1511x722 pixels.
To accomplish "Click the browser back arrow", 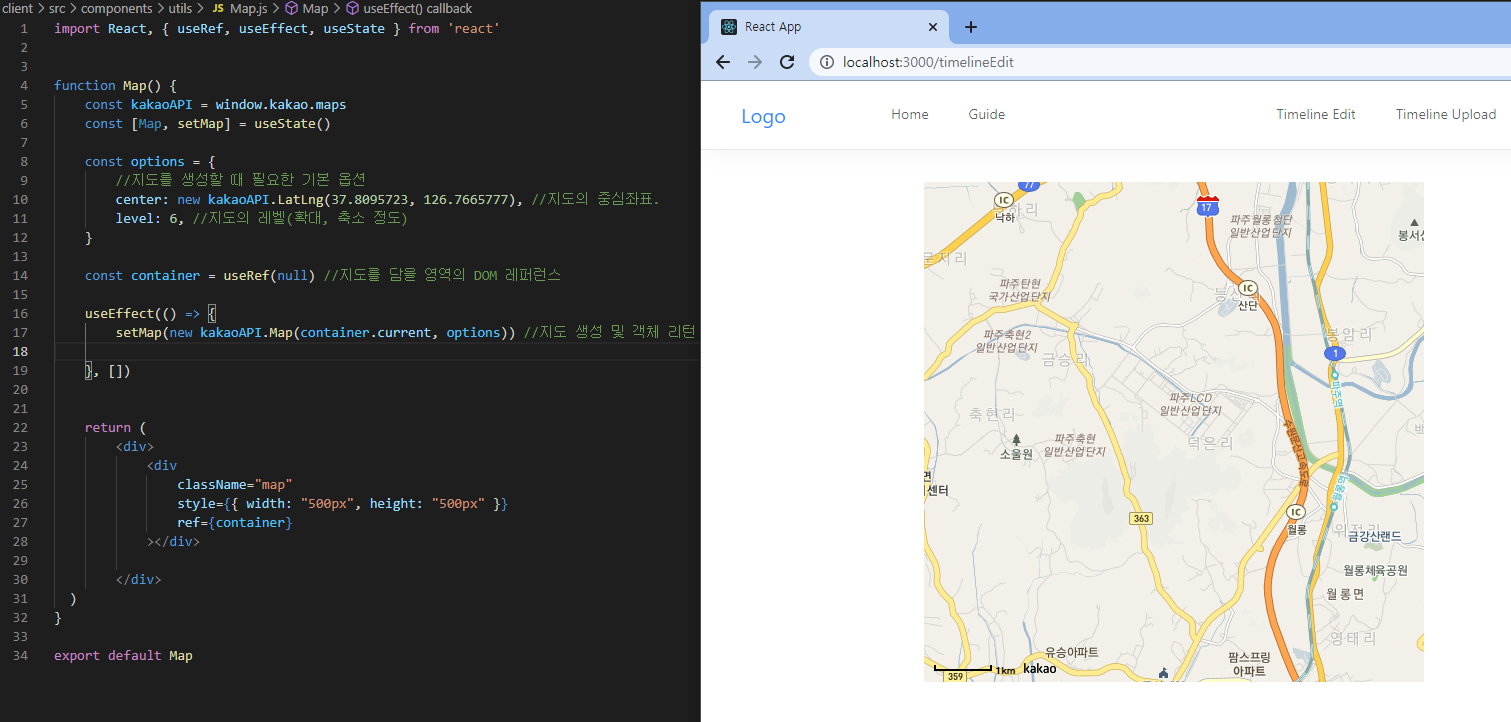I will (x=723, y=61).
